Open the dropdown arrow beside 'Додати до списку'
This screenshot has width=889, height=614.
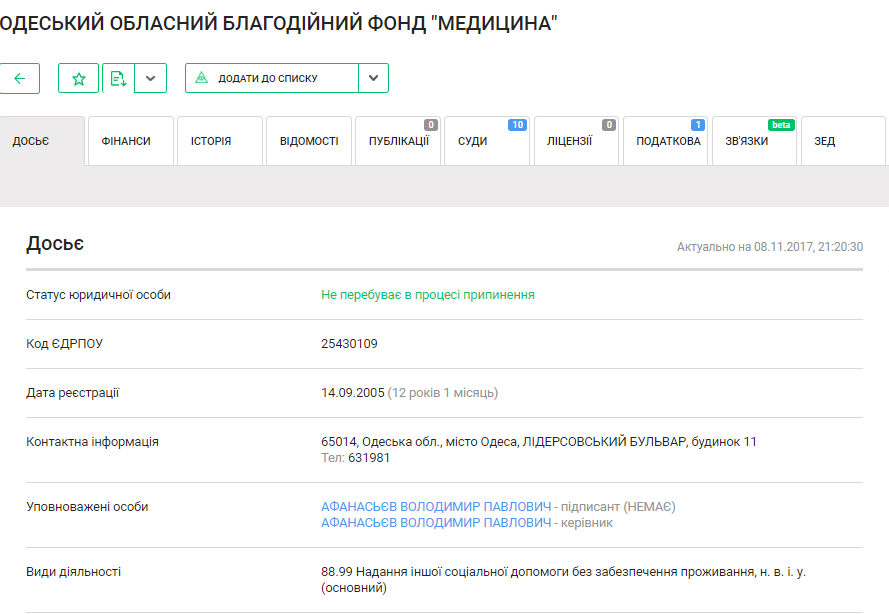(x=373, y=78)
